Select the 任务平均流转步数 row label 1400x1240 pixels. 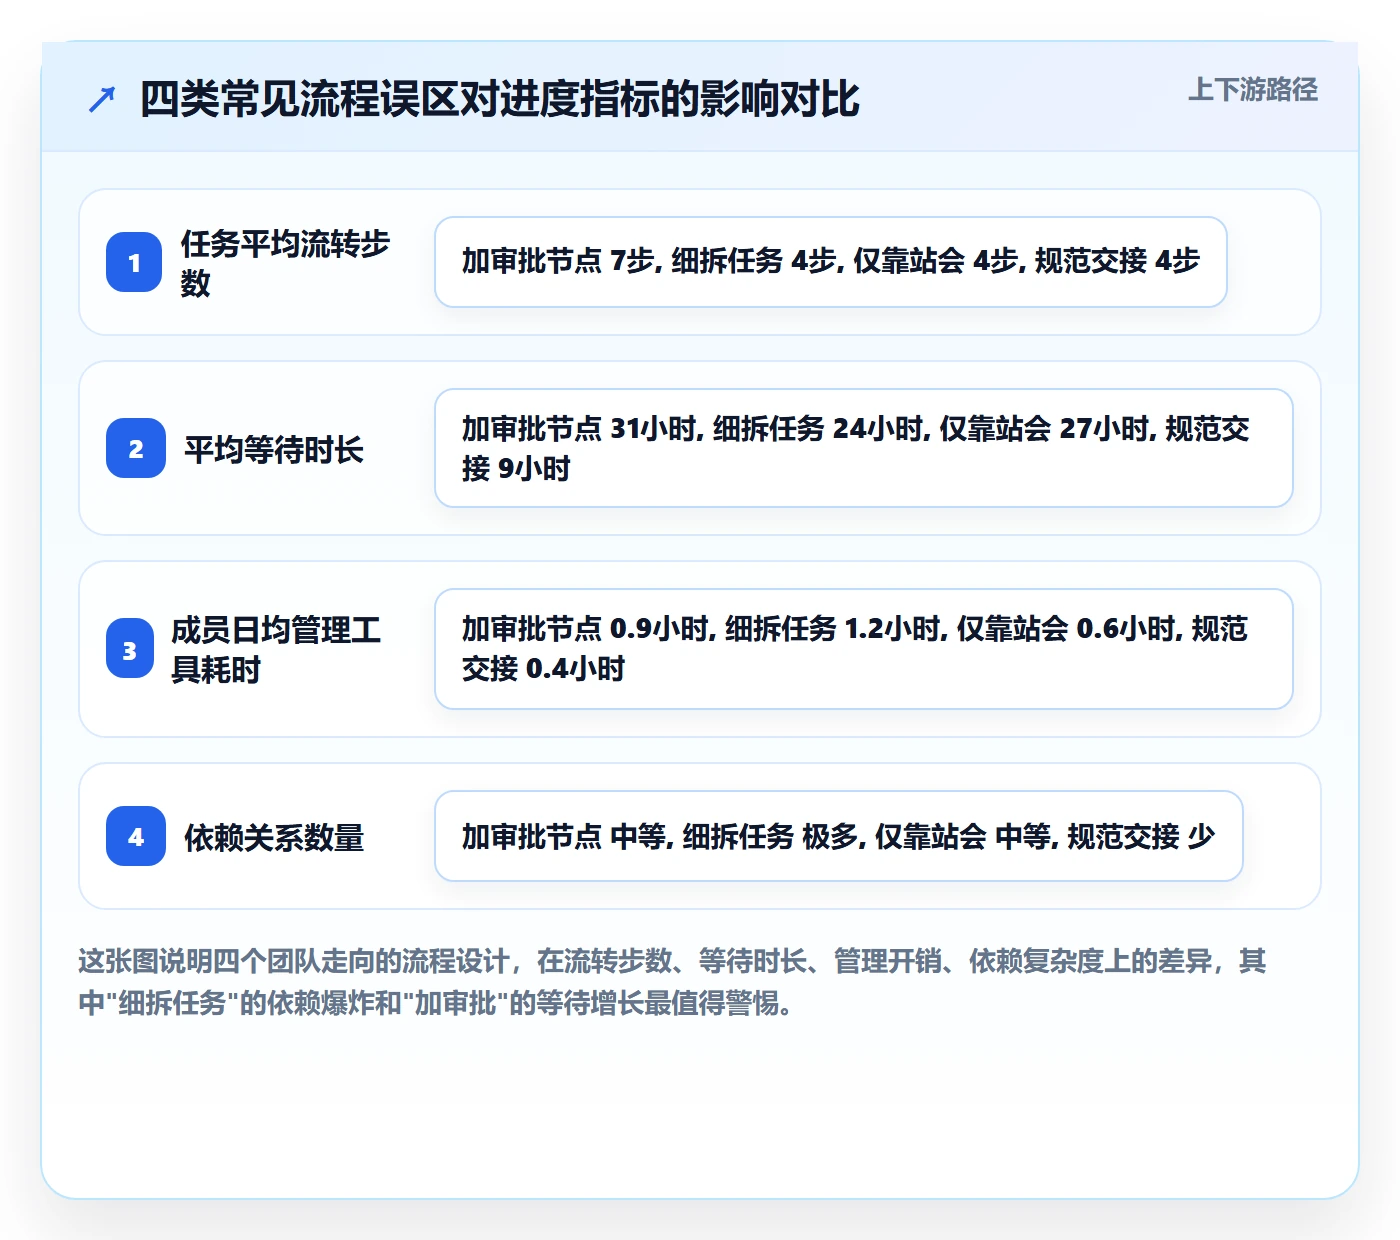285,263
